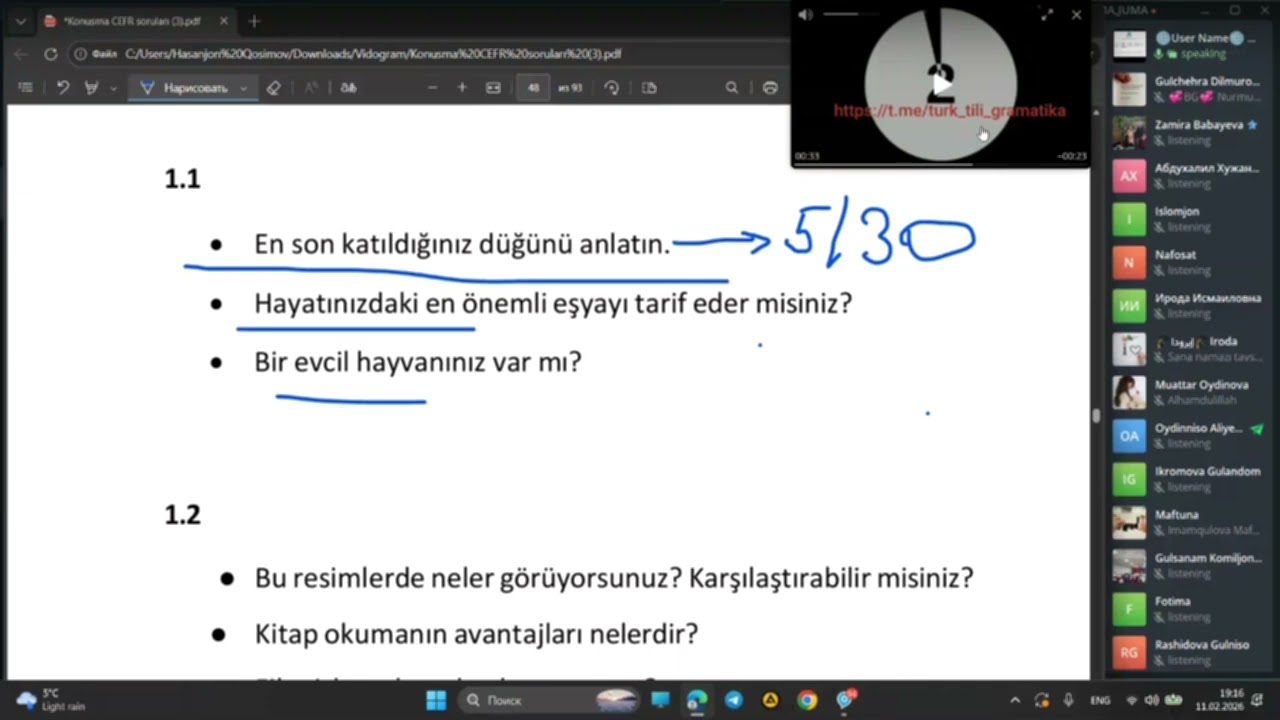Screen dimensions: 1280x720
Task: Refresh the browser page
Action: click(x=50, y=54)
